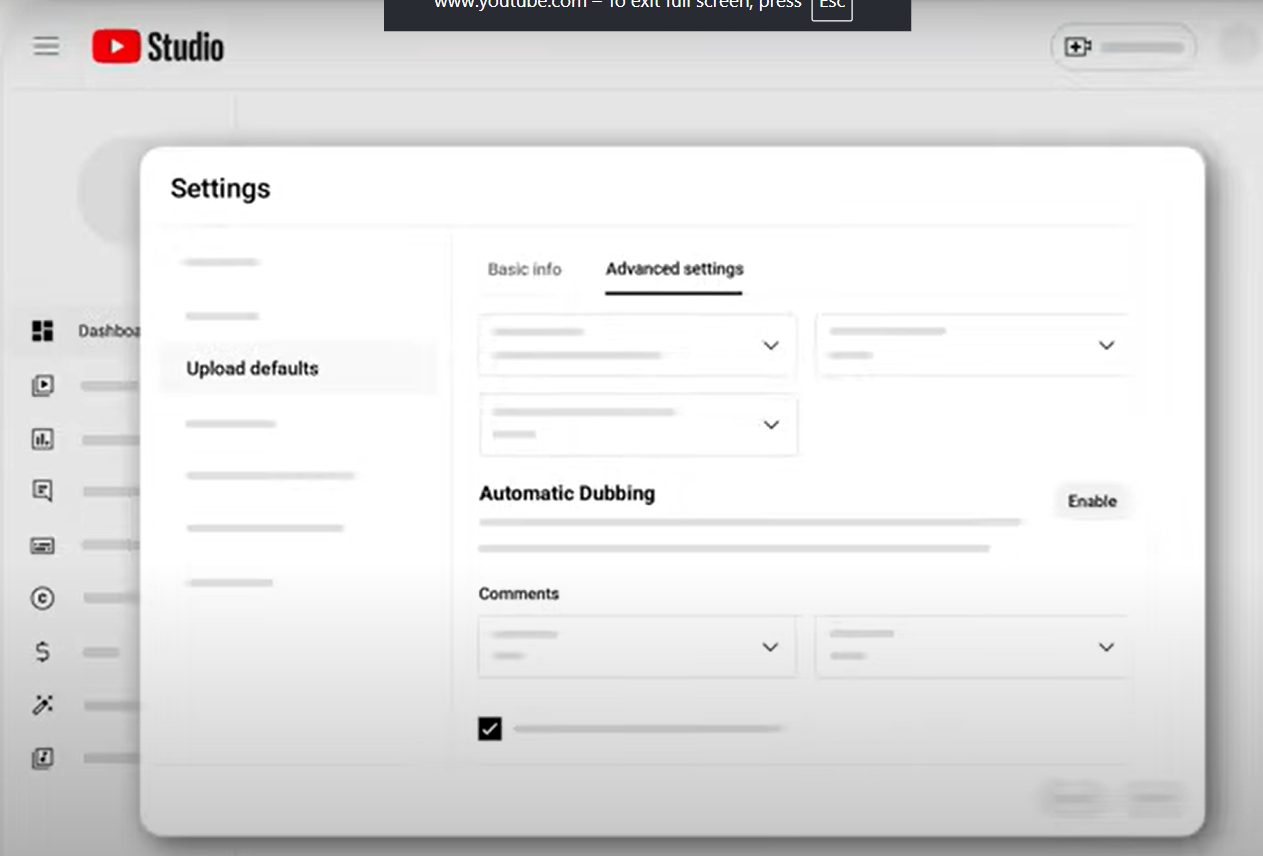This screenshot has height=856, width=1263.
Task: Switch to the Basic info tab
Action: [524, 269]
